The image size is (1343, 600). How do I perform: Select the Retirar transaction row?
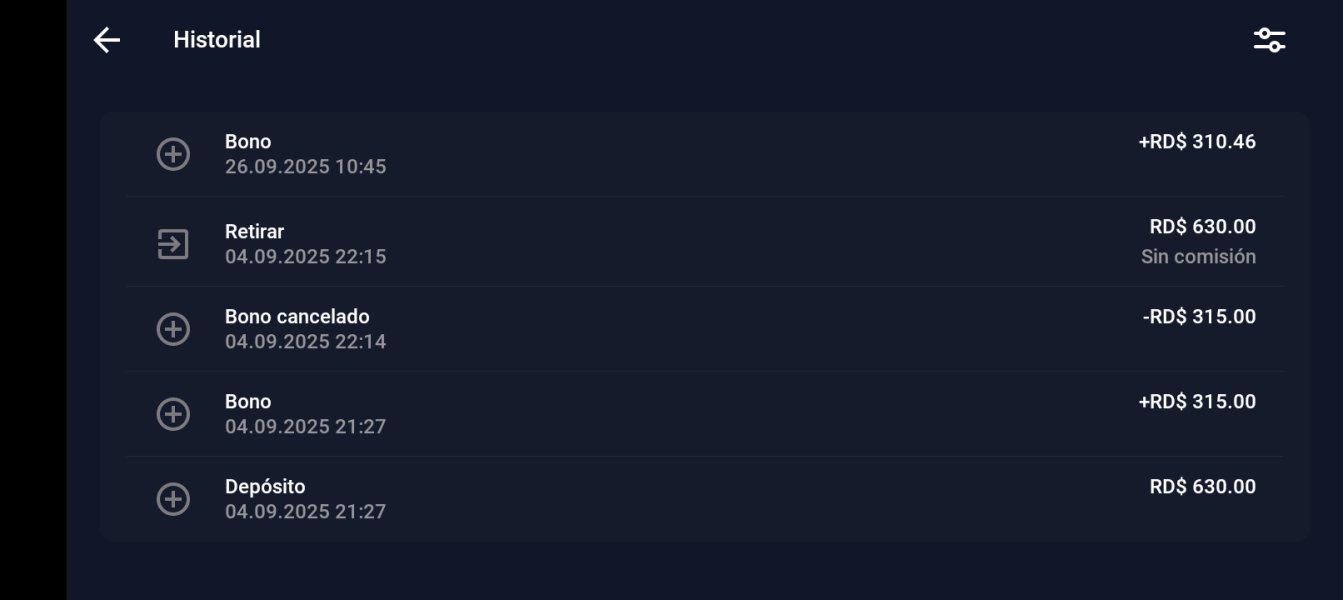coord(254,232)
